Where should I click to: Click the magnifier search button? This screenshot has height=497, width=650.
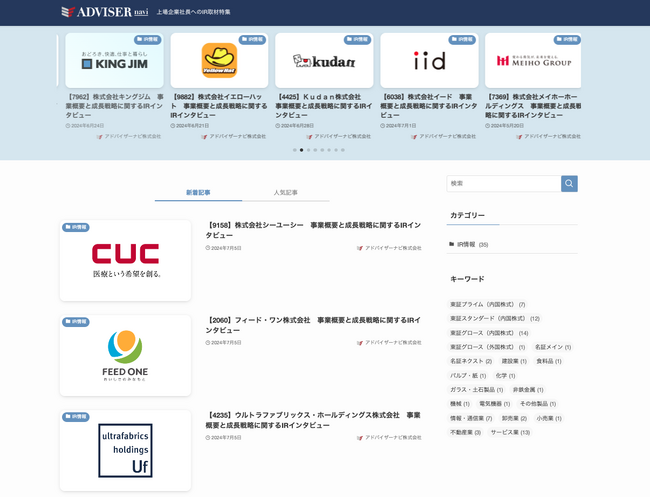(569, 184)
